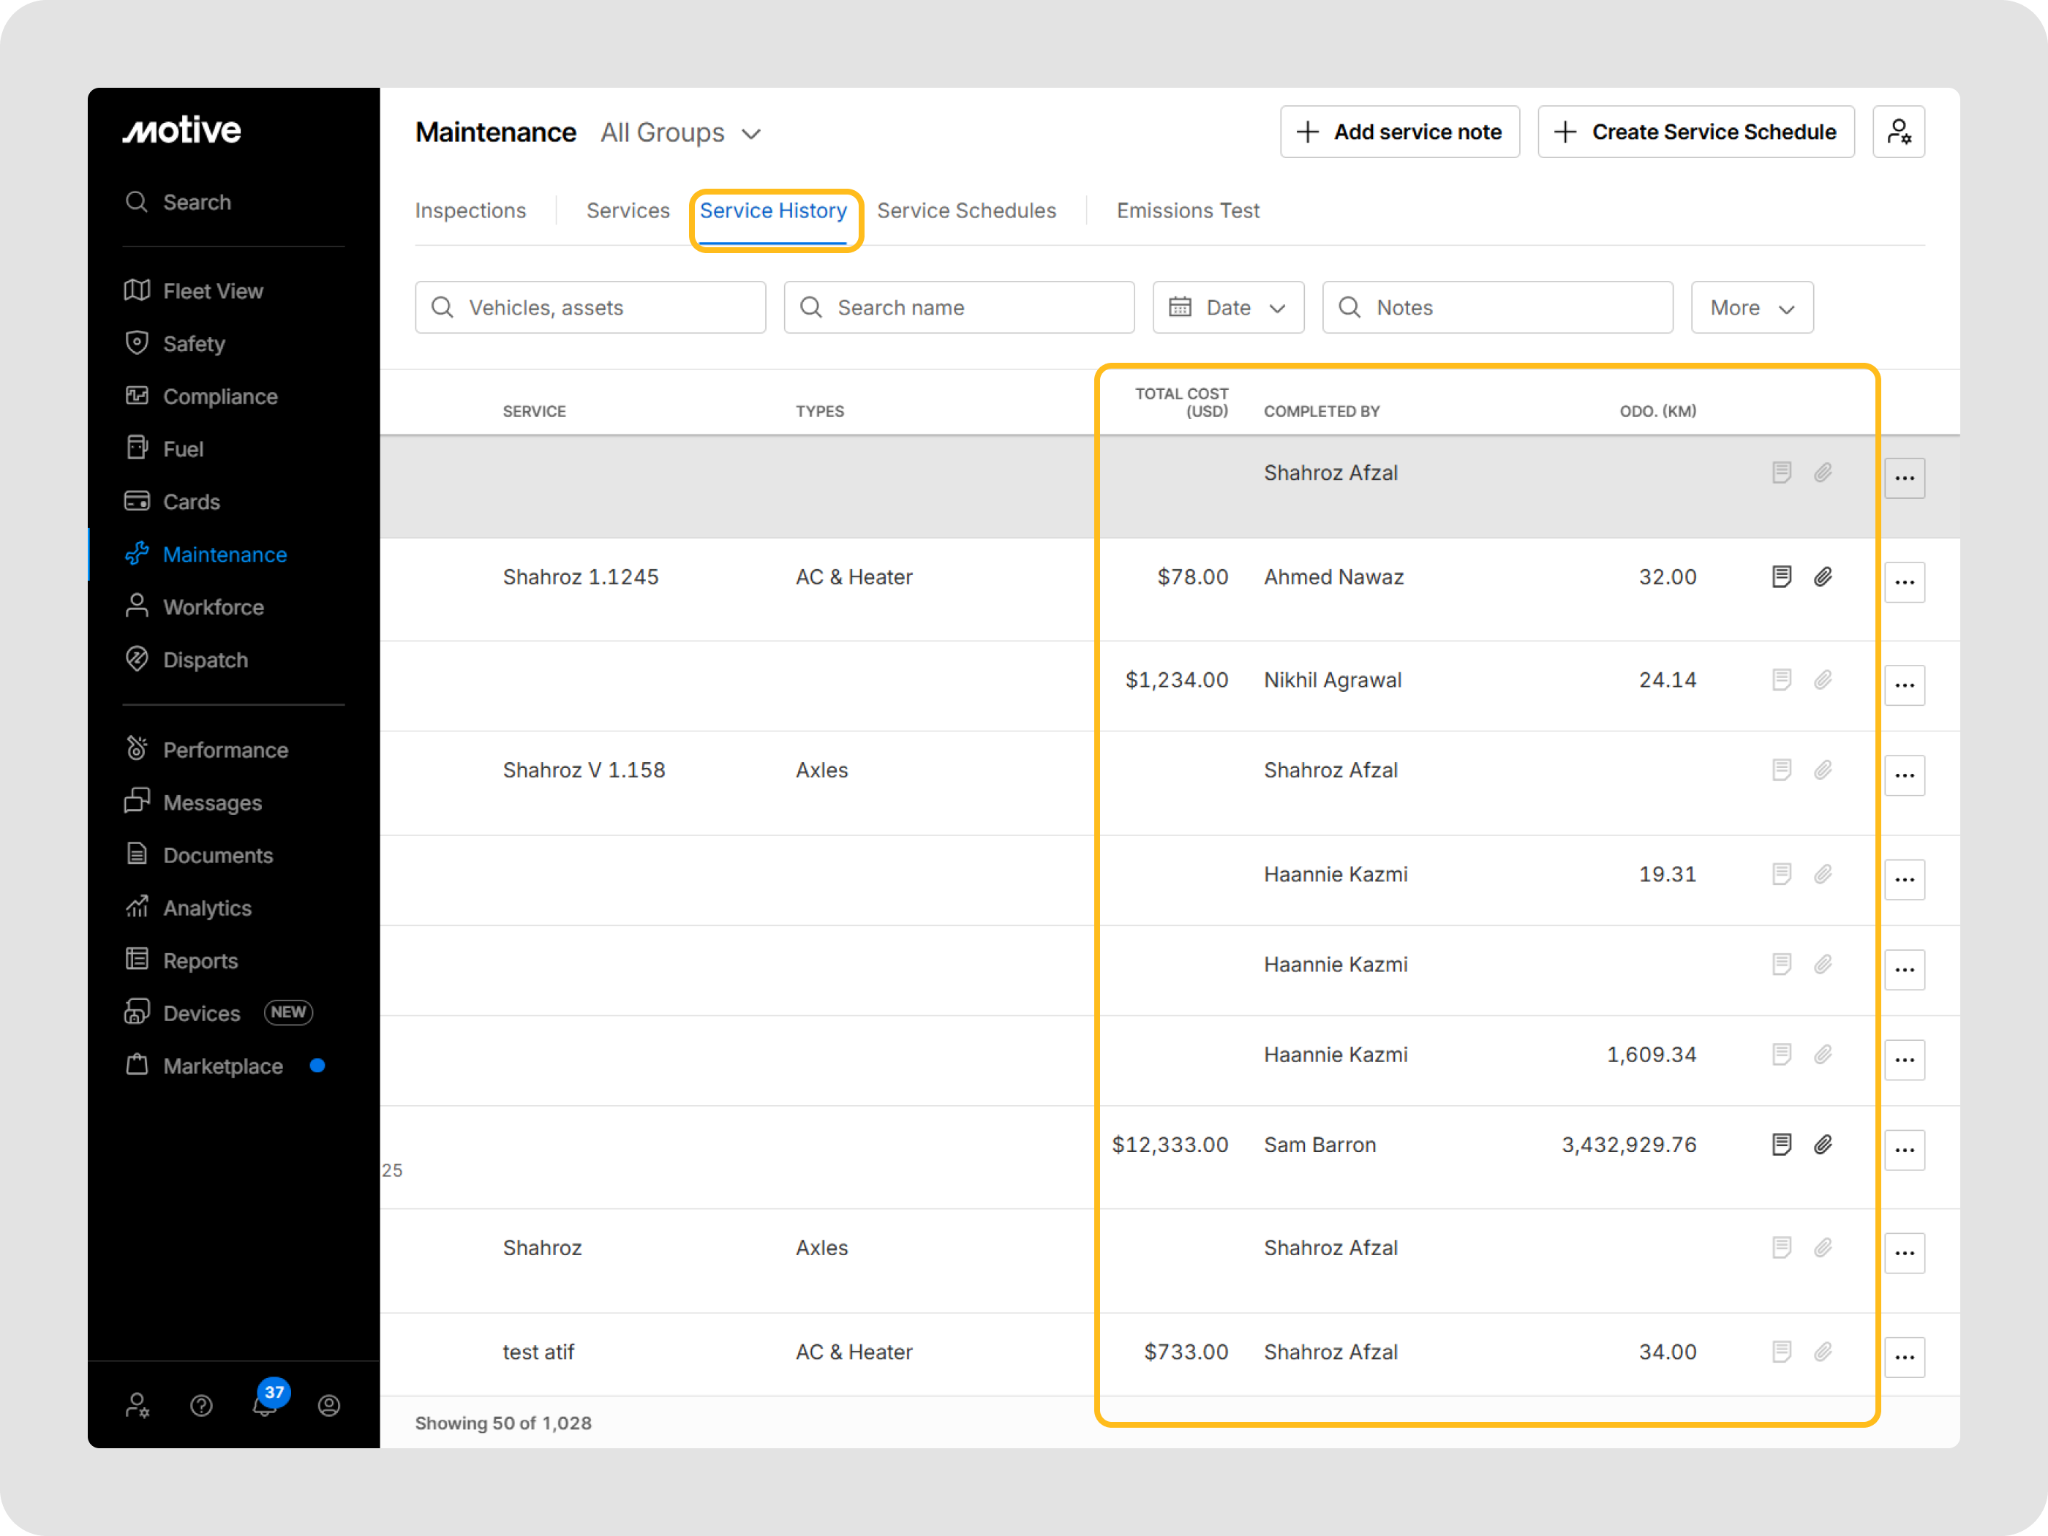The width and height of the screenshot is (2048, 1536).
Task: Click the admin settings icon in sidebar footer
Action: 138,1406
